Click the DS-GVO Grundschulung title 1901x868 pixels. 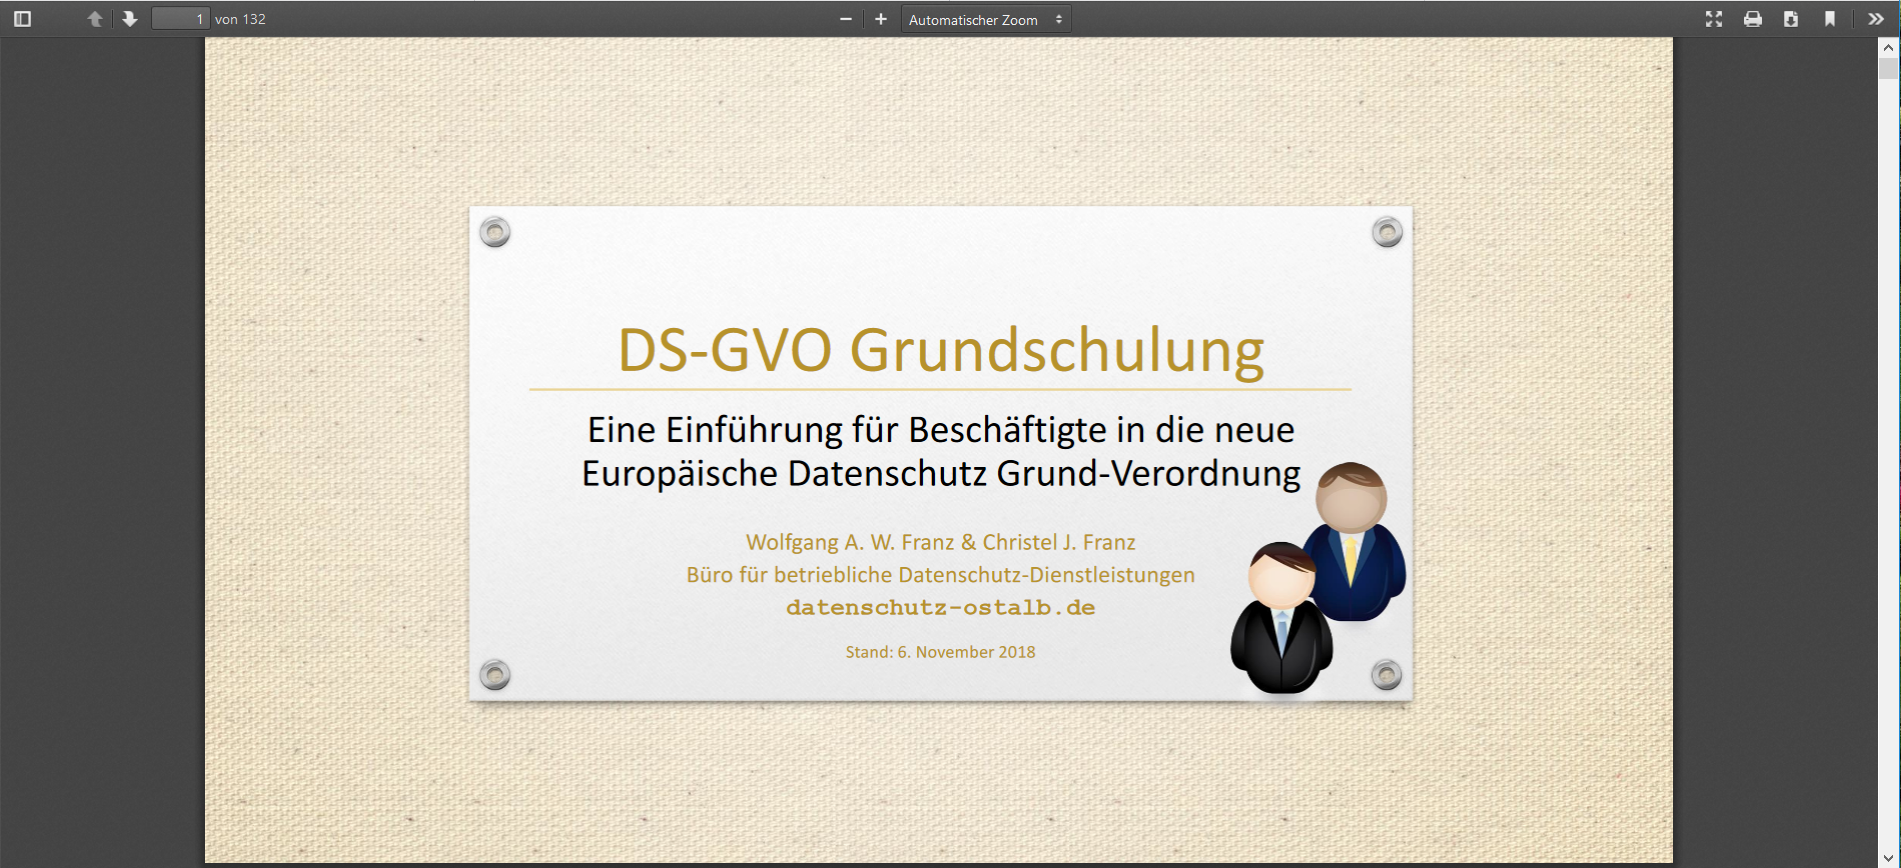[940, 350]
